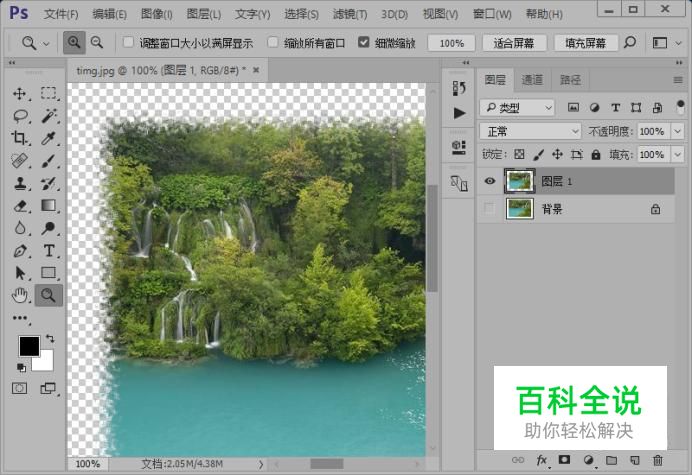The width and height of the screenshot is (692, 475).
Task: Select the Crop tool
Action: click(x=20, y=139)
